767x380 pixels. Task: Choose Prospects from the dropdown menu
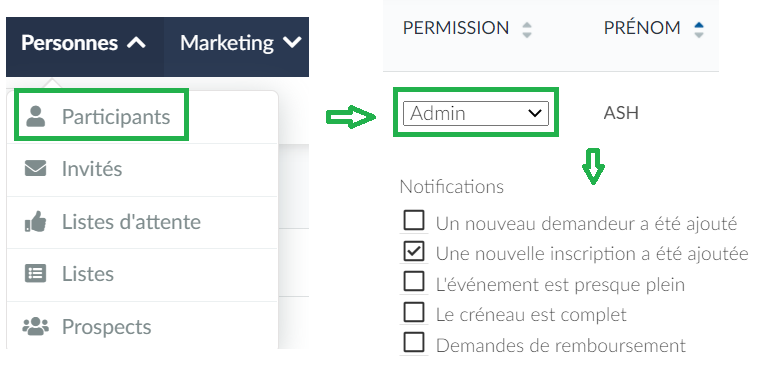pos(142,325)
